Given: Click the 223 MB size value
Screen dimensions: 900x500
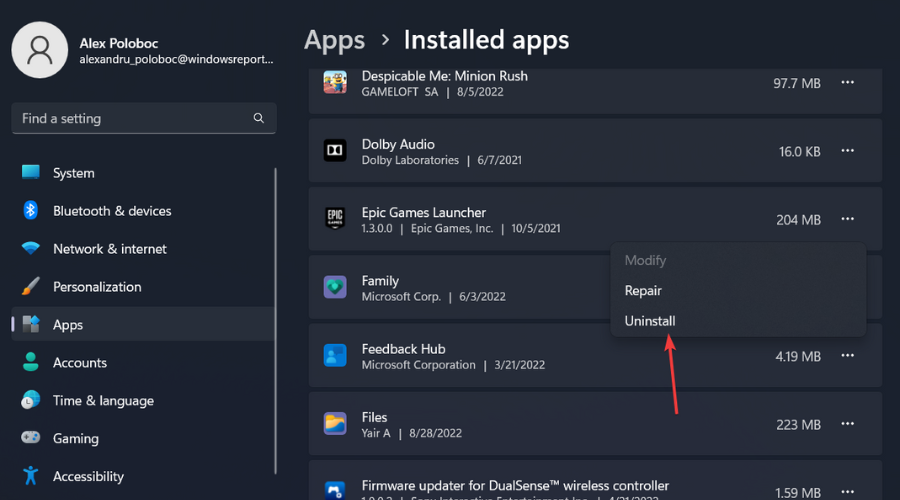Looking at the screenshot, I should [798, 425].
